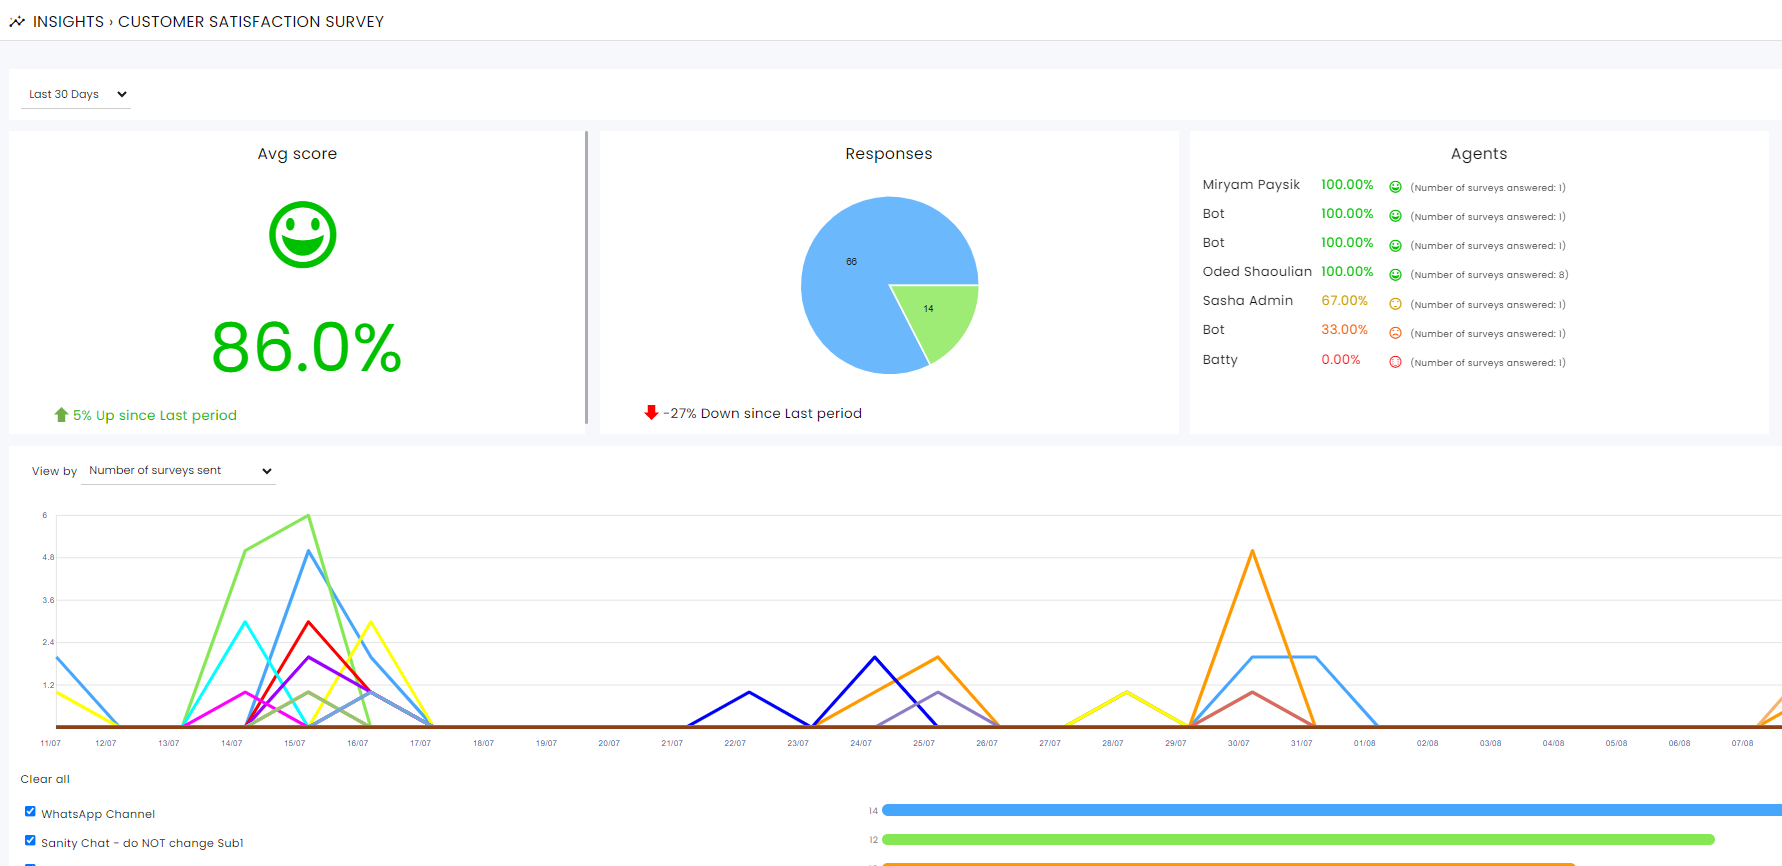The width and height of the screenshot is (1782, 866).
Task: Click the Responses heading
Action: pyautogui.click(x=888, y=154)
